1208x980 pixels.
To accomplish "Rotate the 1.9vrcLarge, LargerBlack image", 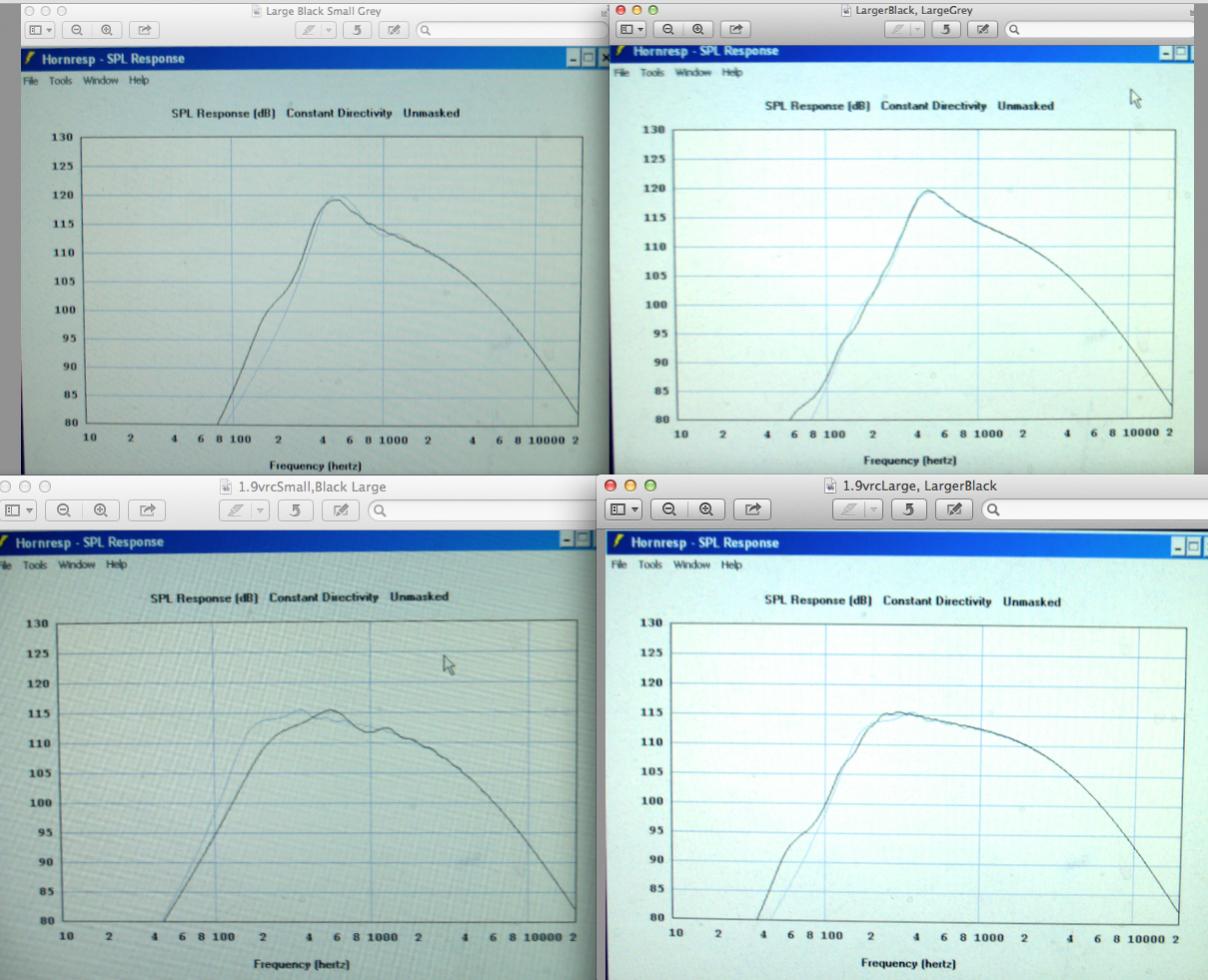I will (908, 509).
